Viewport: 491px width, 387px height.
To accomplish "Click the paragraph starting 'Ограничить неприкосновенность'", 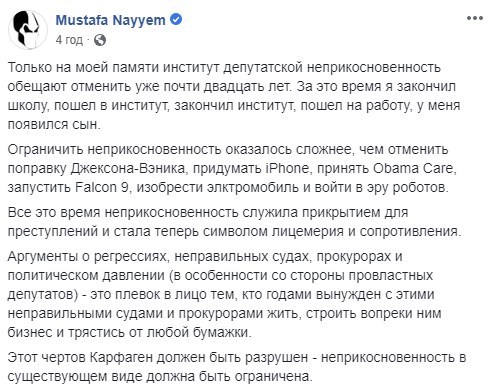I will [232, 168].
